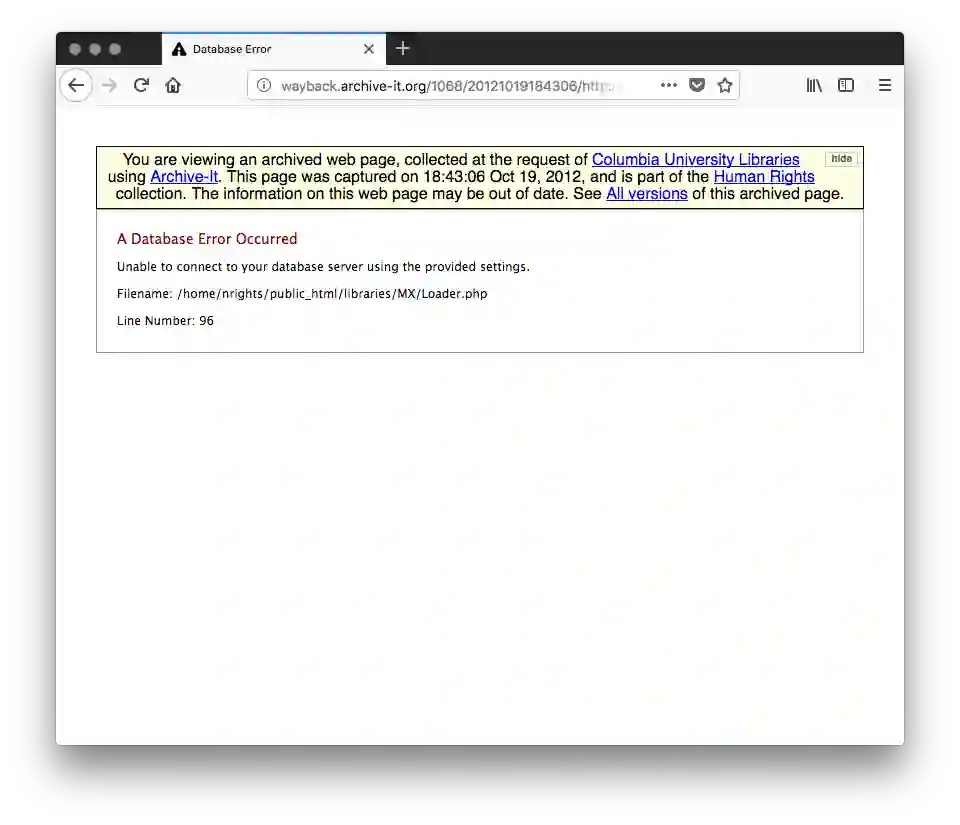Open page actions three-dot menu
960x825 pixels.
(669, 85)
